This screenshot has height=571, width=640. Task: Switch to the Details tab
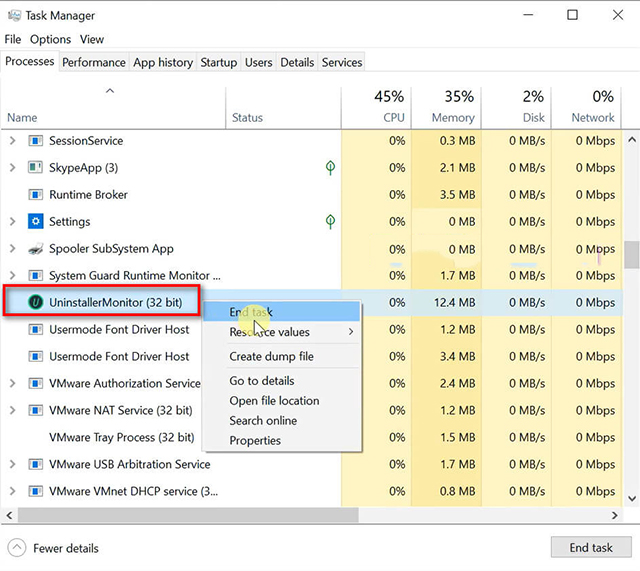[297, 62]
